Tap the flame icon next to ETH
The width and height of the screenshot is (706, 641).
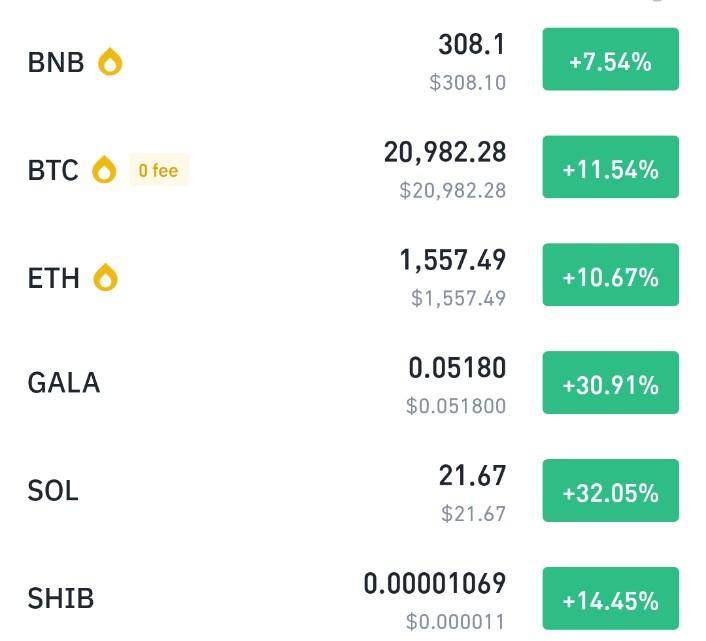(105, 277)
